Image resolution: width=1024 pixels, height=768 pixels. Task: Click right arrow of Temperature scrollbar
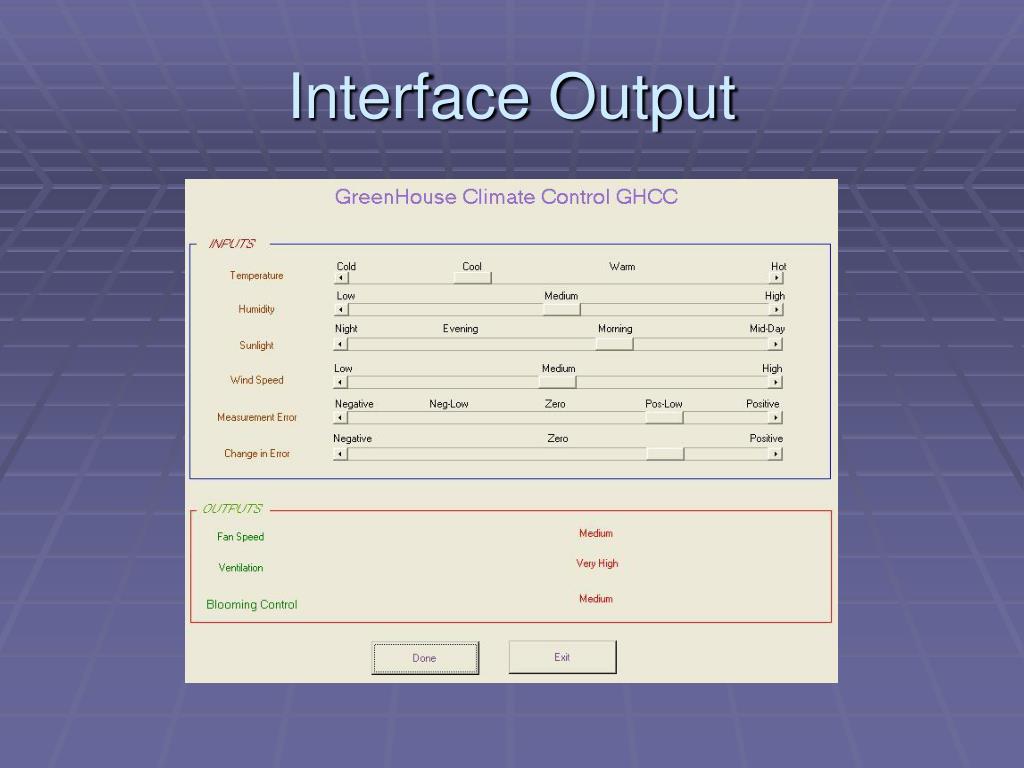click(776, 278)
